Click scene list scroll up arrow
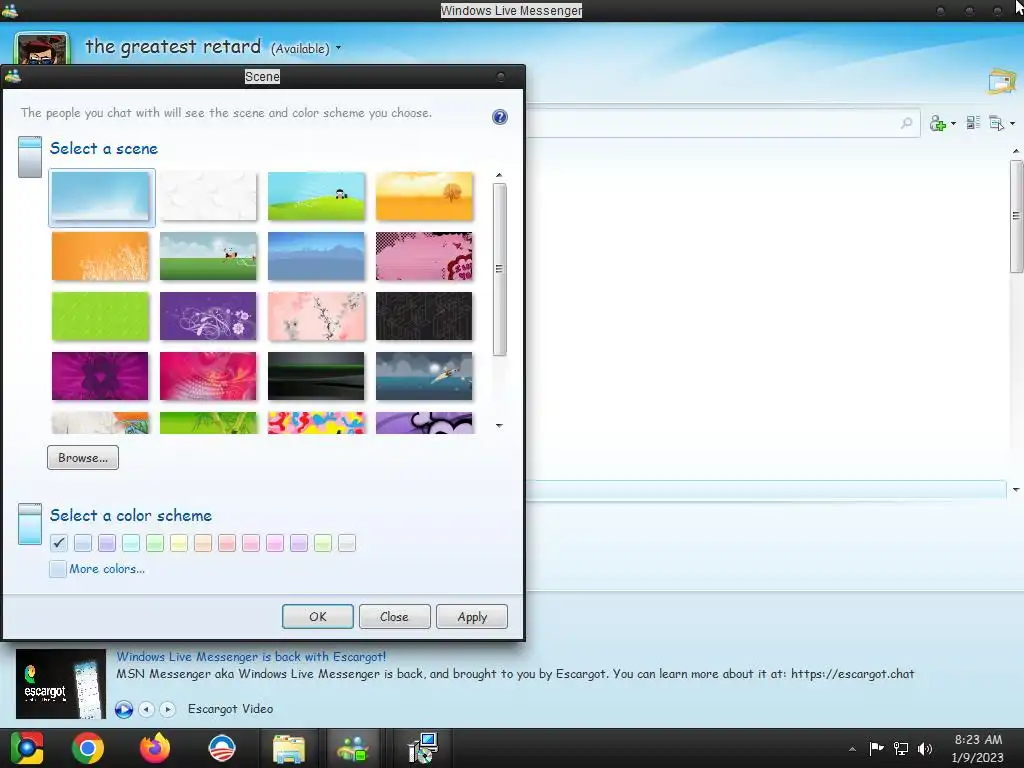Viewport: 1024px width, 768px height. (499, 175)
